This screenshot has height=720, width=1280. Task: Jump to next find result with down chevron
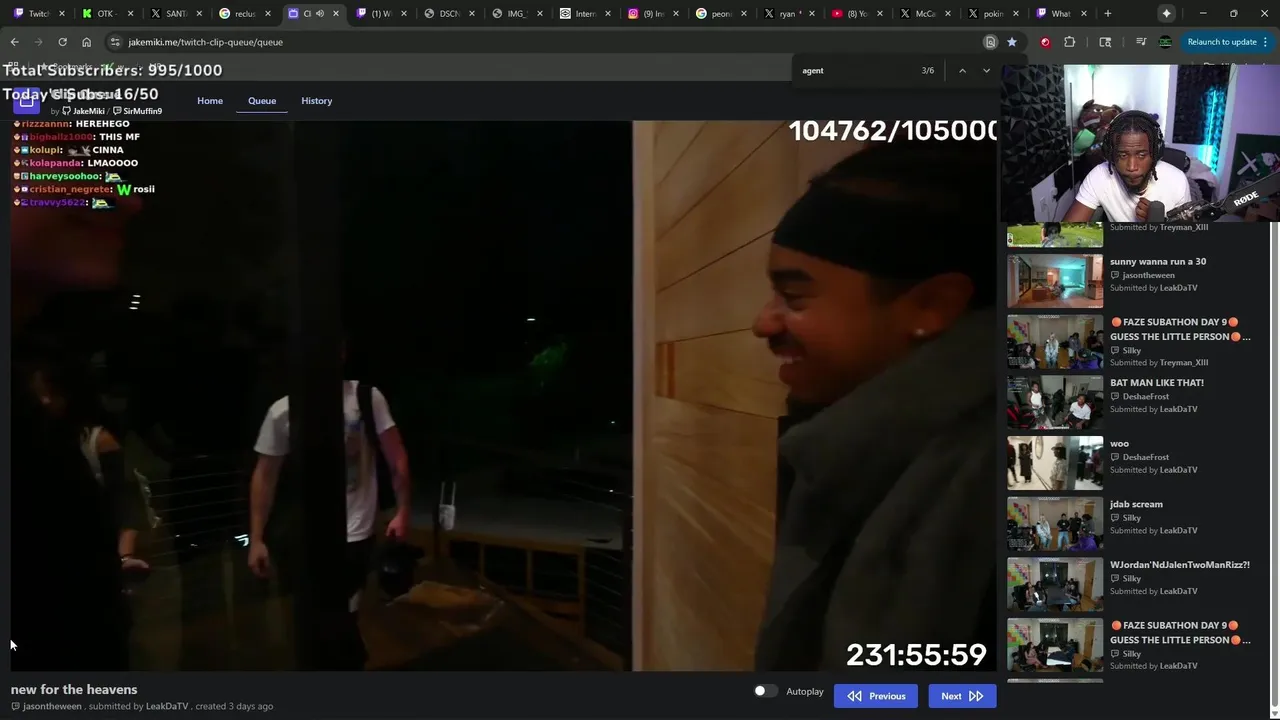(x=986, y=71)
